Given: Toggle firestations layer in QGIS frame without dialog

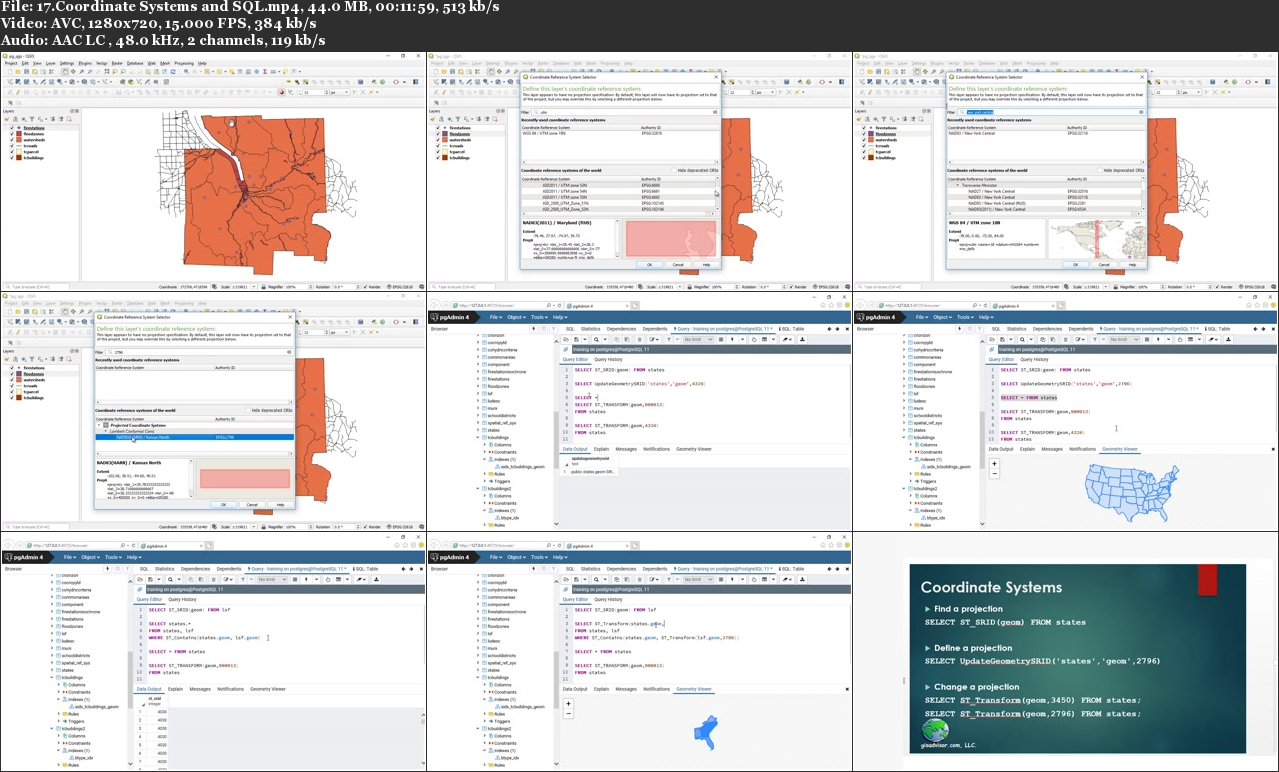Looking at the screenshot, I should click(12, 128).
